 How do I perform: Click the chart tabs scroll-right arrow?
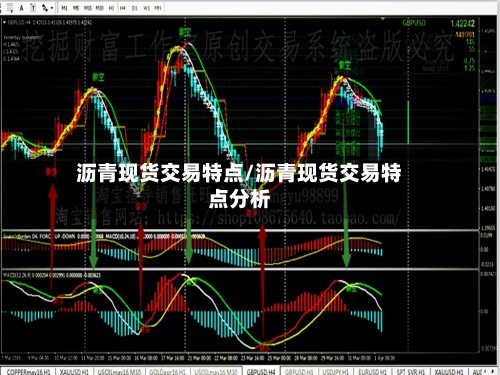click(493, 371)
